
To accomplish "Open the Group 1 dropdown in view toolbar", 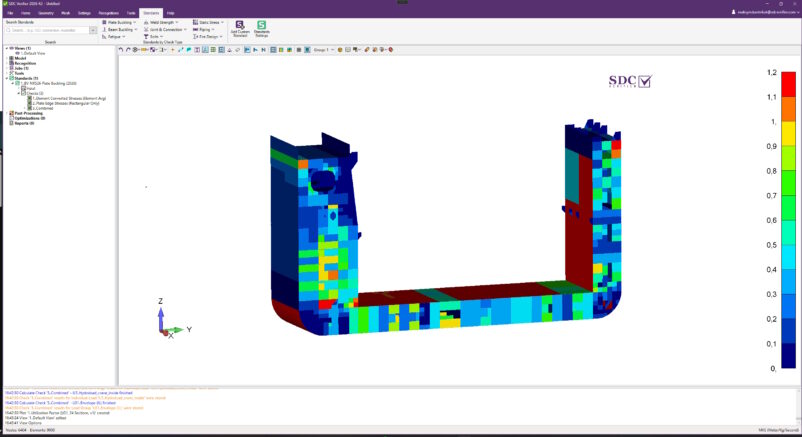I will [324, 50].
